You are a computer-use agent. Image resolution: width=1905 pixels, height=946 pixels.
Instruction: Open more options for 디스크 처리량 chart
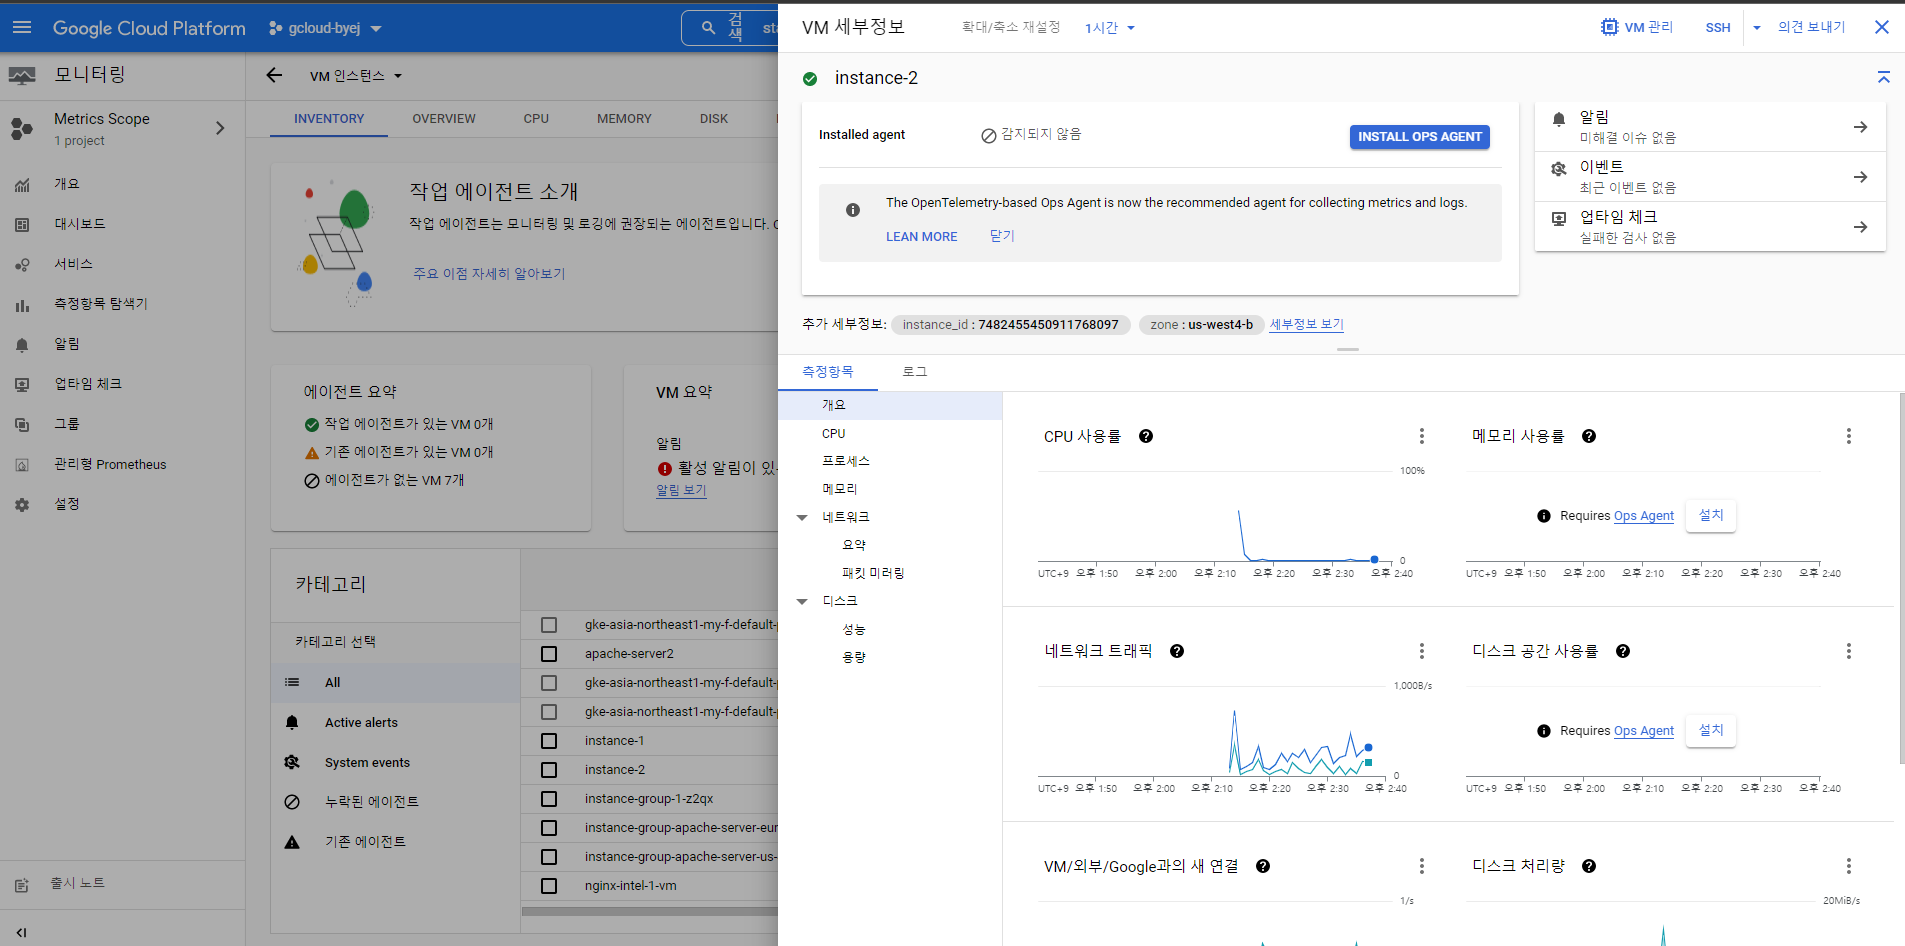(x=1848, y=866)
